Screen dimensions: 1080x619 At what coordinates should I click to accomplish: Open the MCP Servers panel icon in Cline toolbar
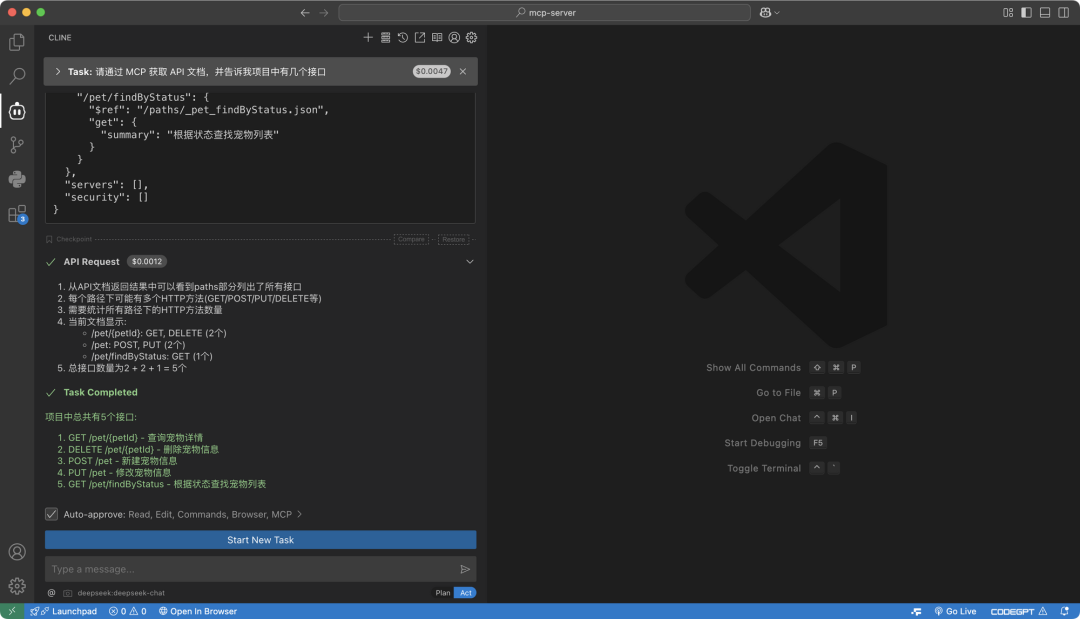point(385,37)
